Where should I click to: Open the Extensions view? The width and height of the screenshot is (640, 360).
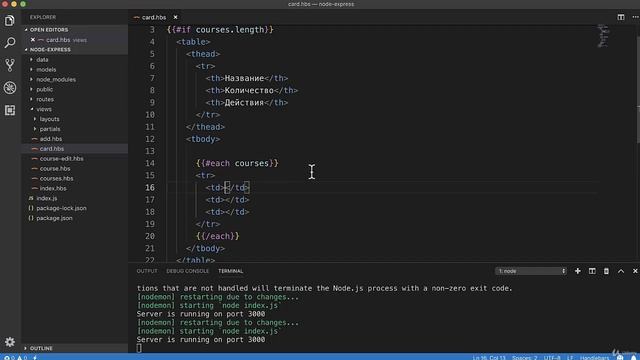[10, 110]
